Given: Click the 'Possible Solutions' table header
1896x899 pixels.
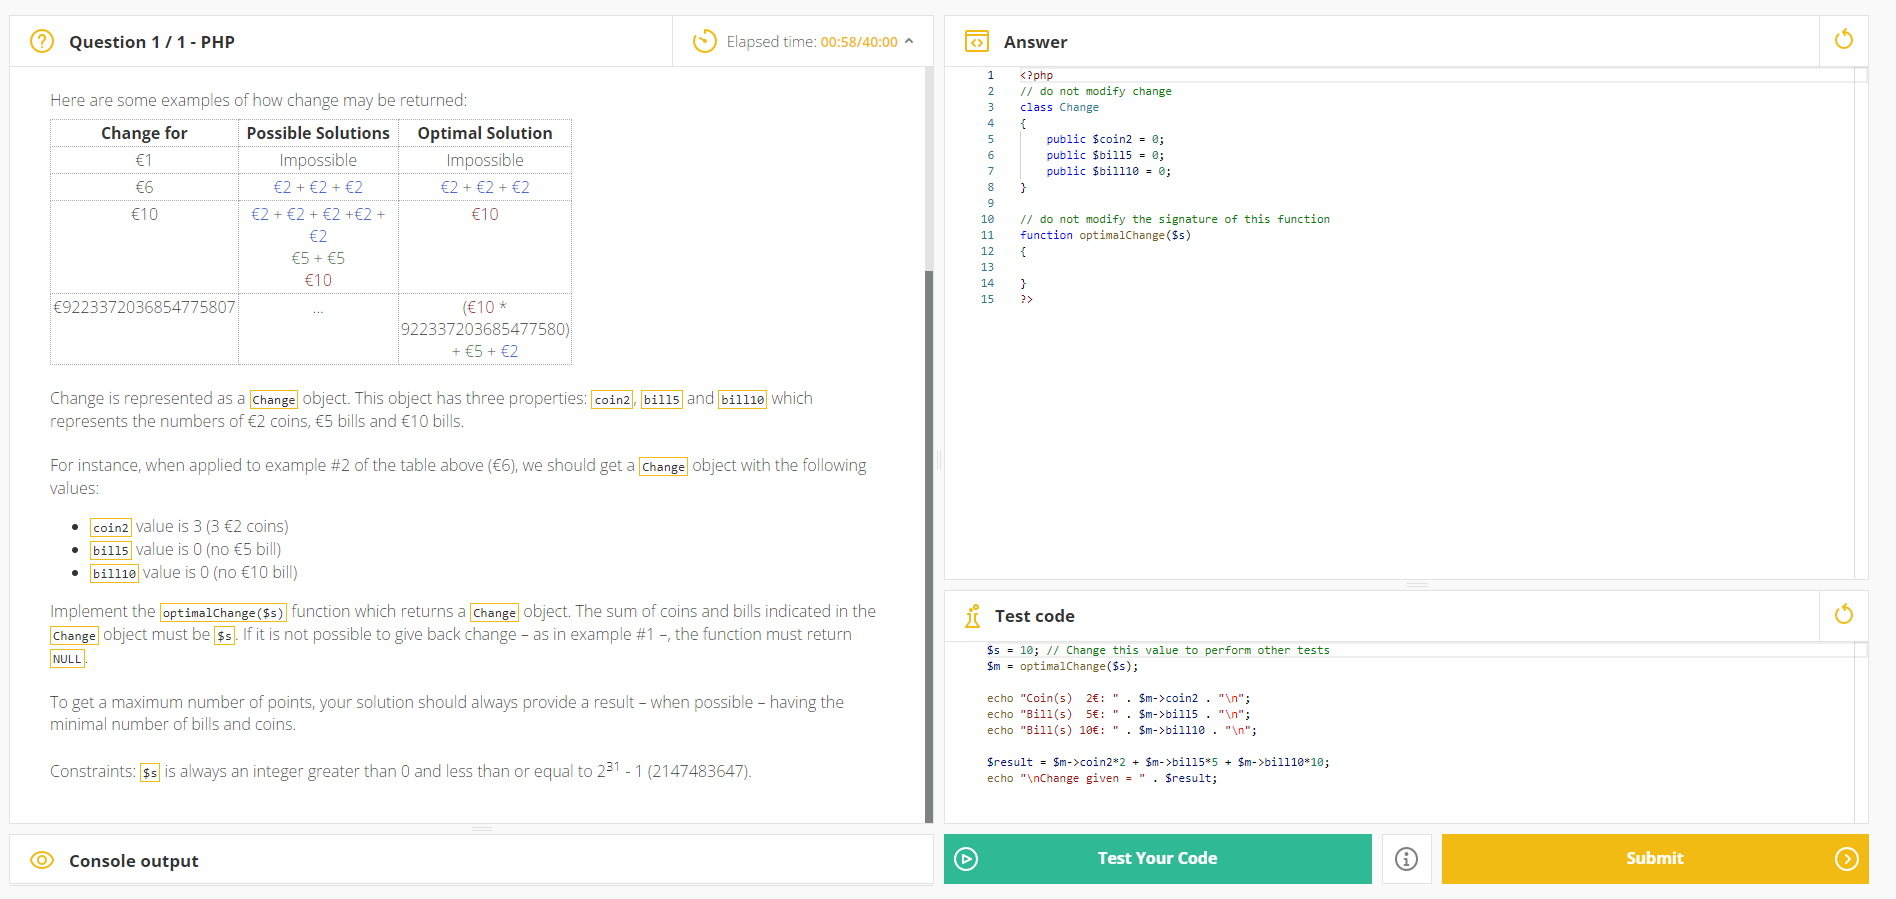Looking at the screenshot, I should pyautogui.click(x=318, y=133).
